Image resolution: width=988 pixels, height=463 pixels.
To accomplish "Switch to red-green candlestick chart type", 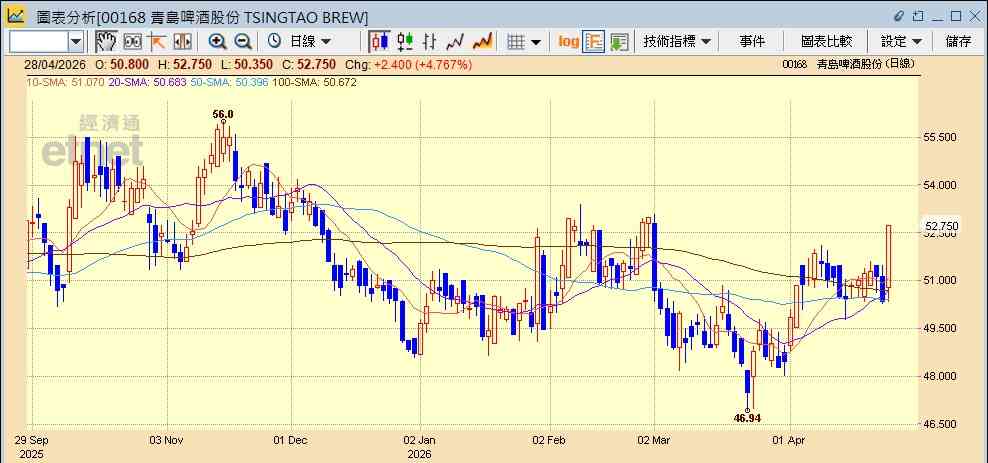I will [x=405, y=42].
